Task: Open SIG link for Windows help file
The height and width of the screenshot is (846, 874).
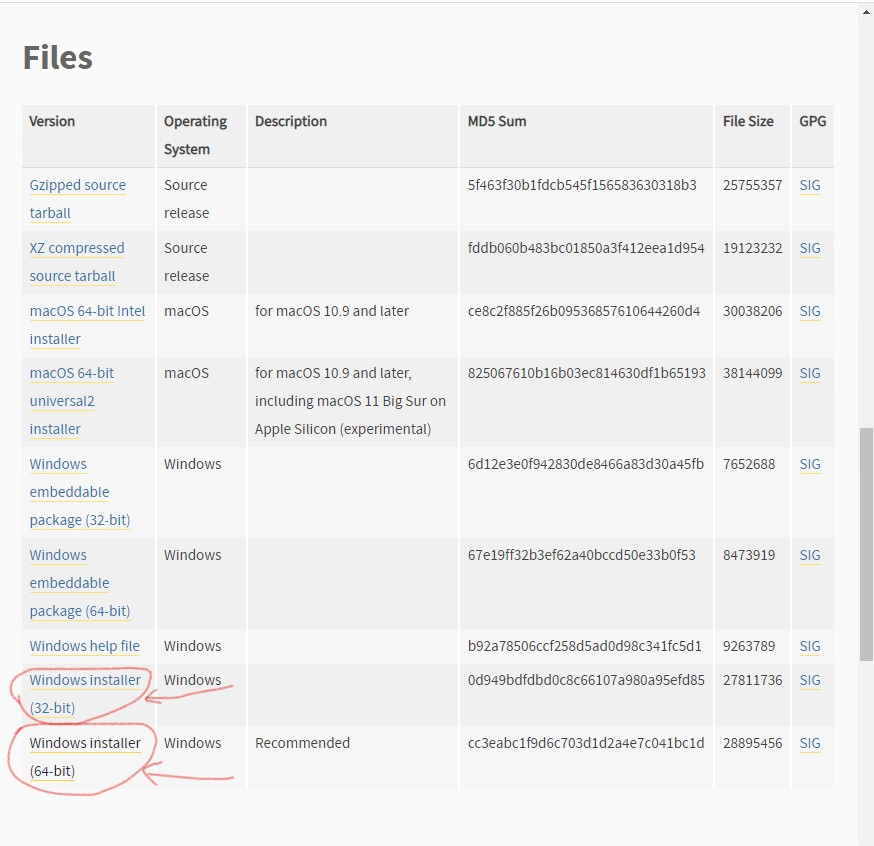Action: pos(810,646)
